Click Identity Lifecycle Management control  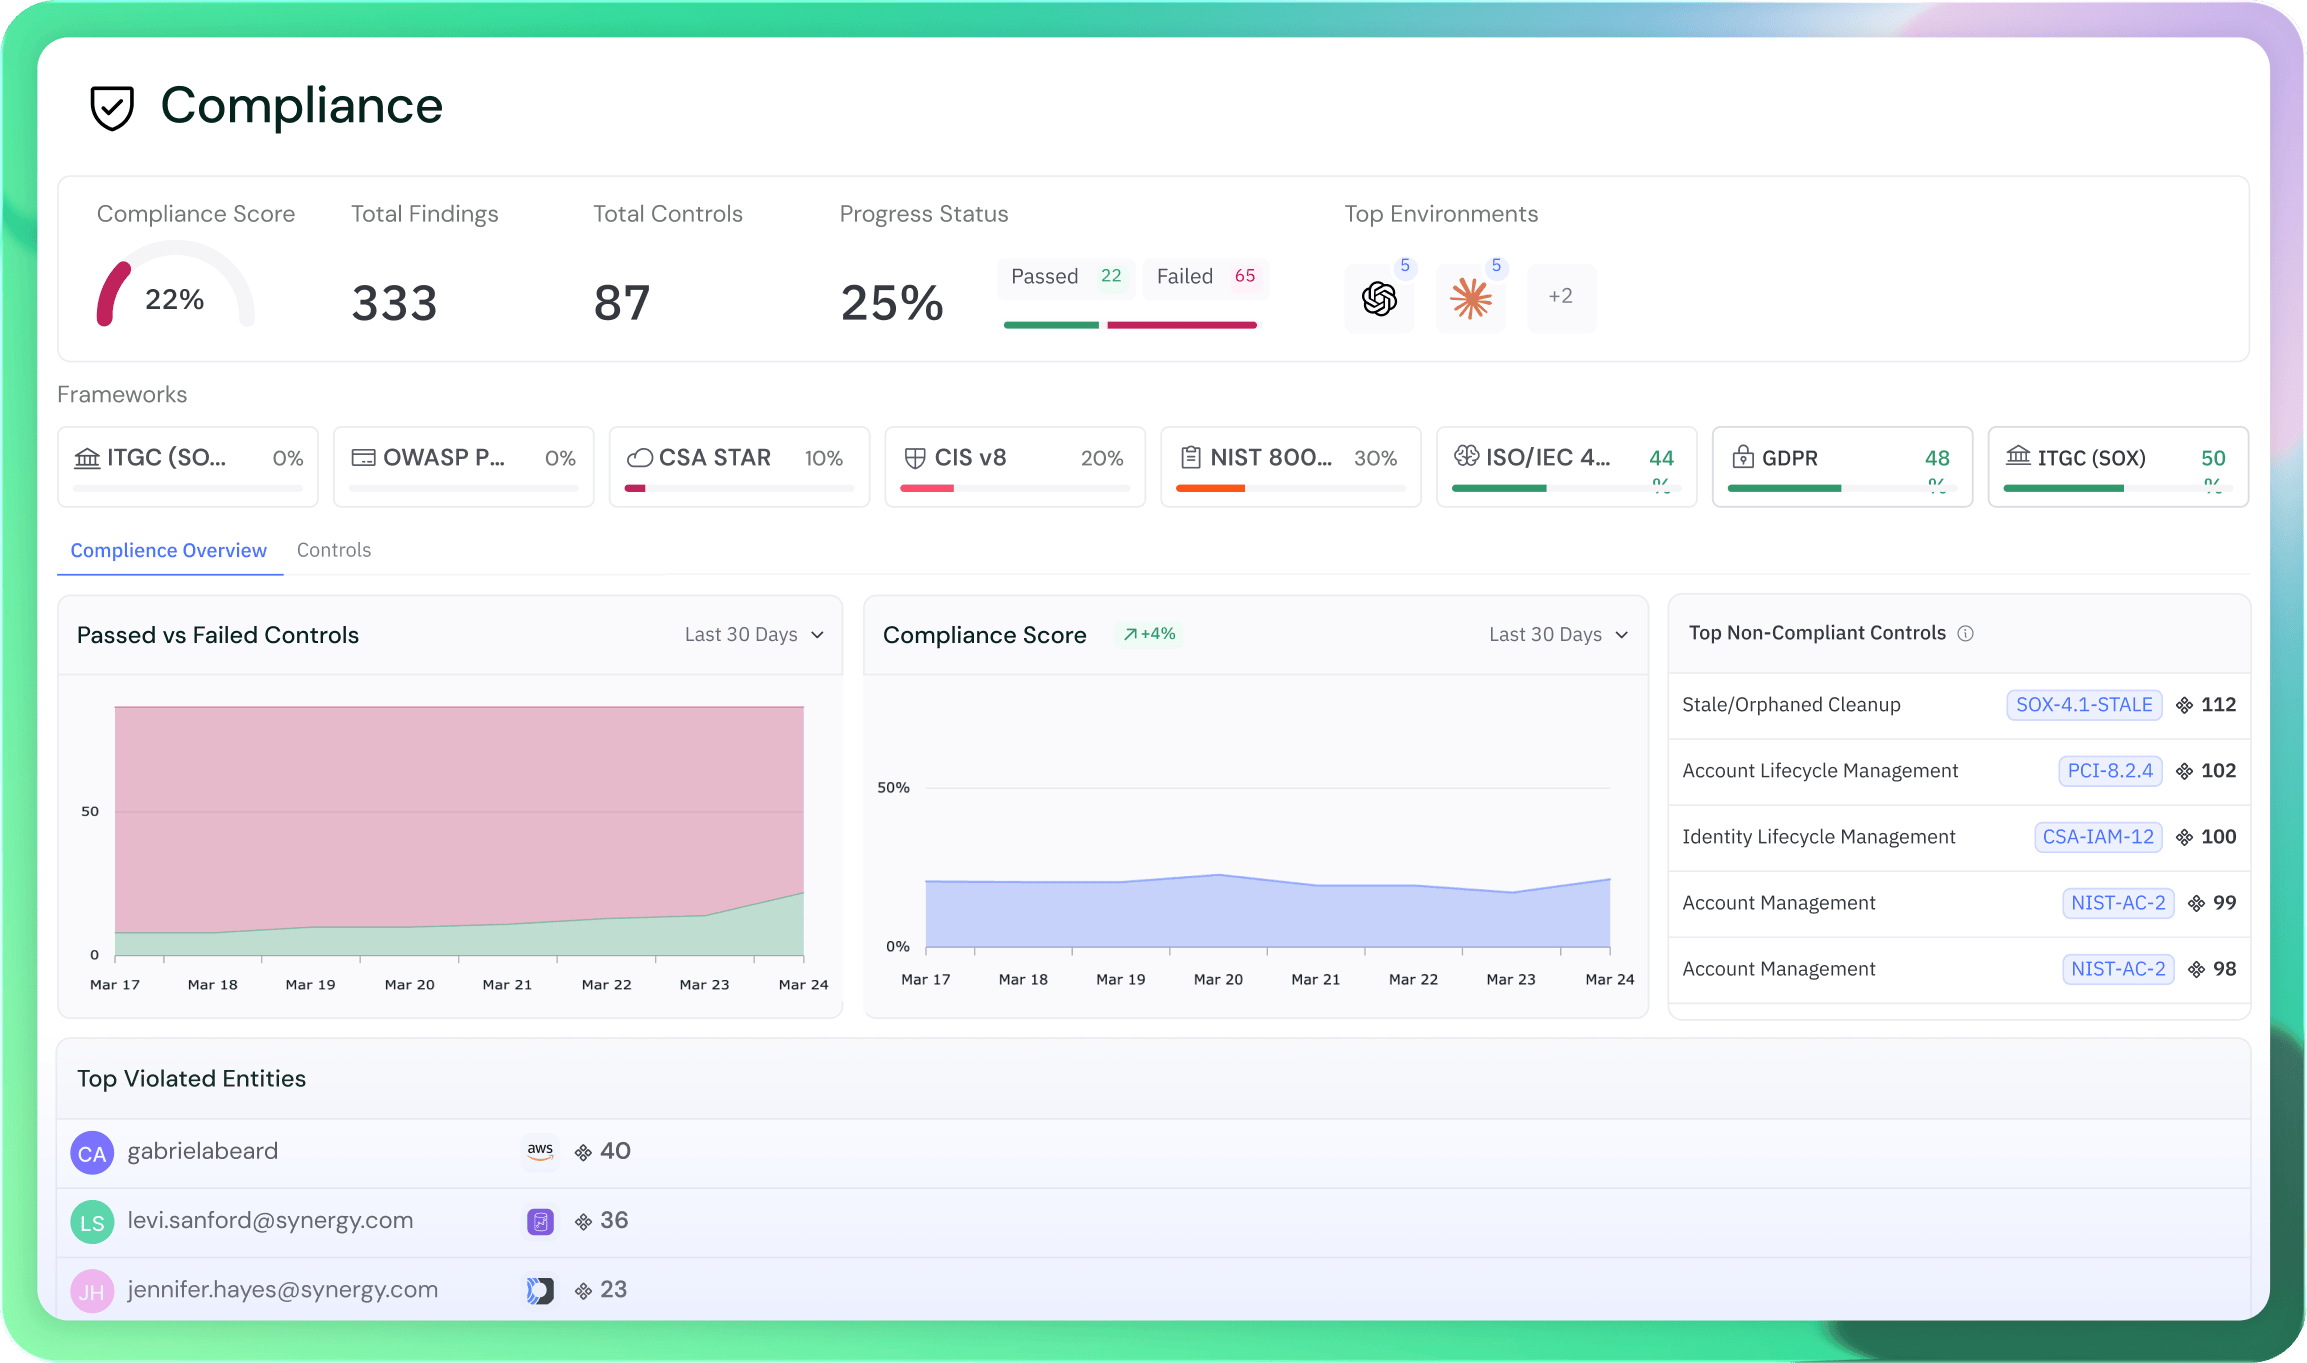[1818, 837]
